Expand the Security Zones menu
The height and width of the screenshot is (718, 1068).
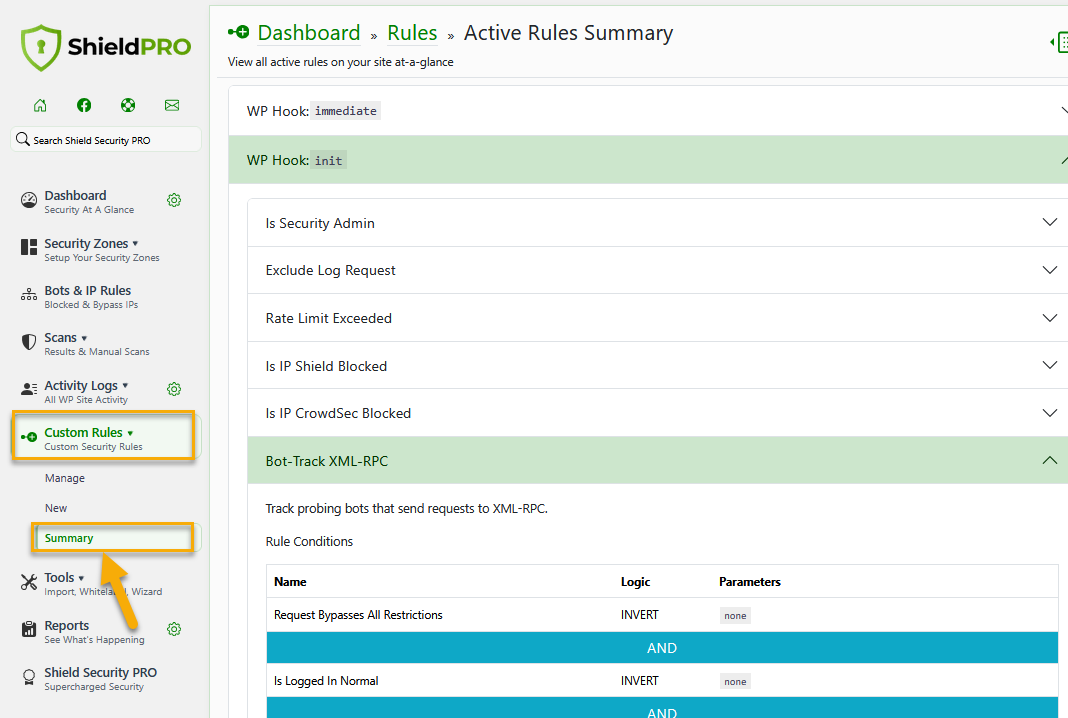click(x=101, y=249)
